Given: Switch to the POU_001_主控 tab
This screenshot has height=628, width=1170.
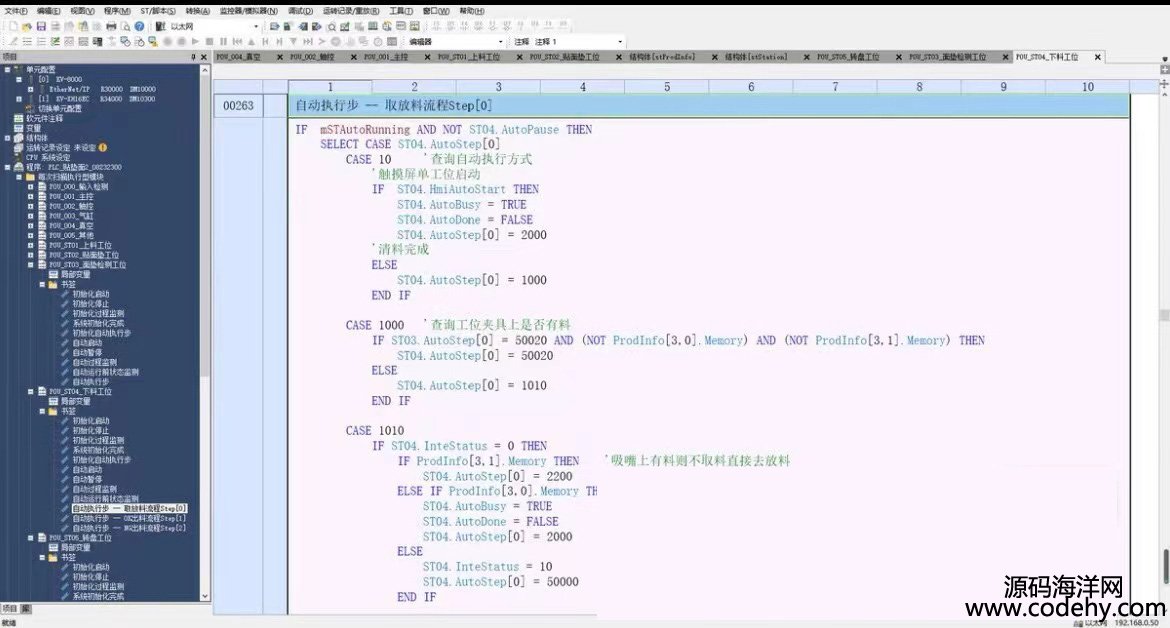Looking at the screenshot, I should click(387, 57).
